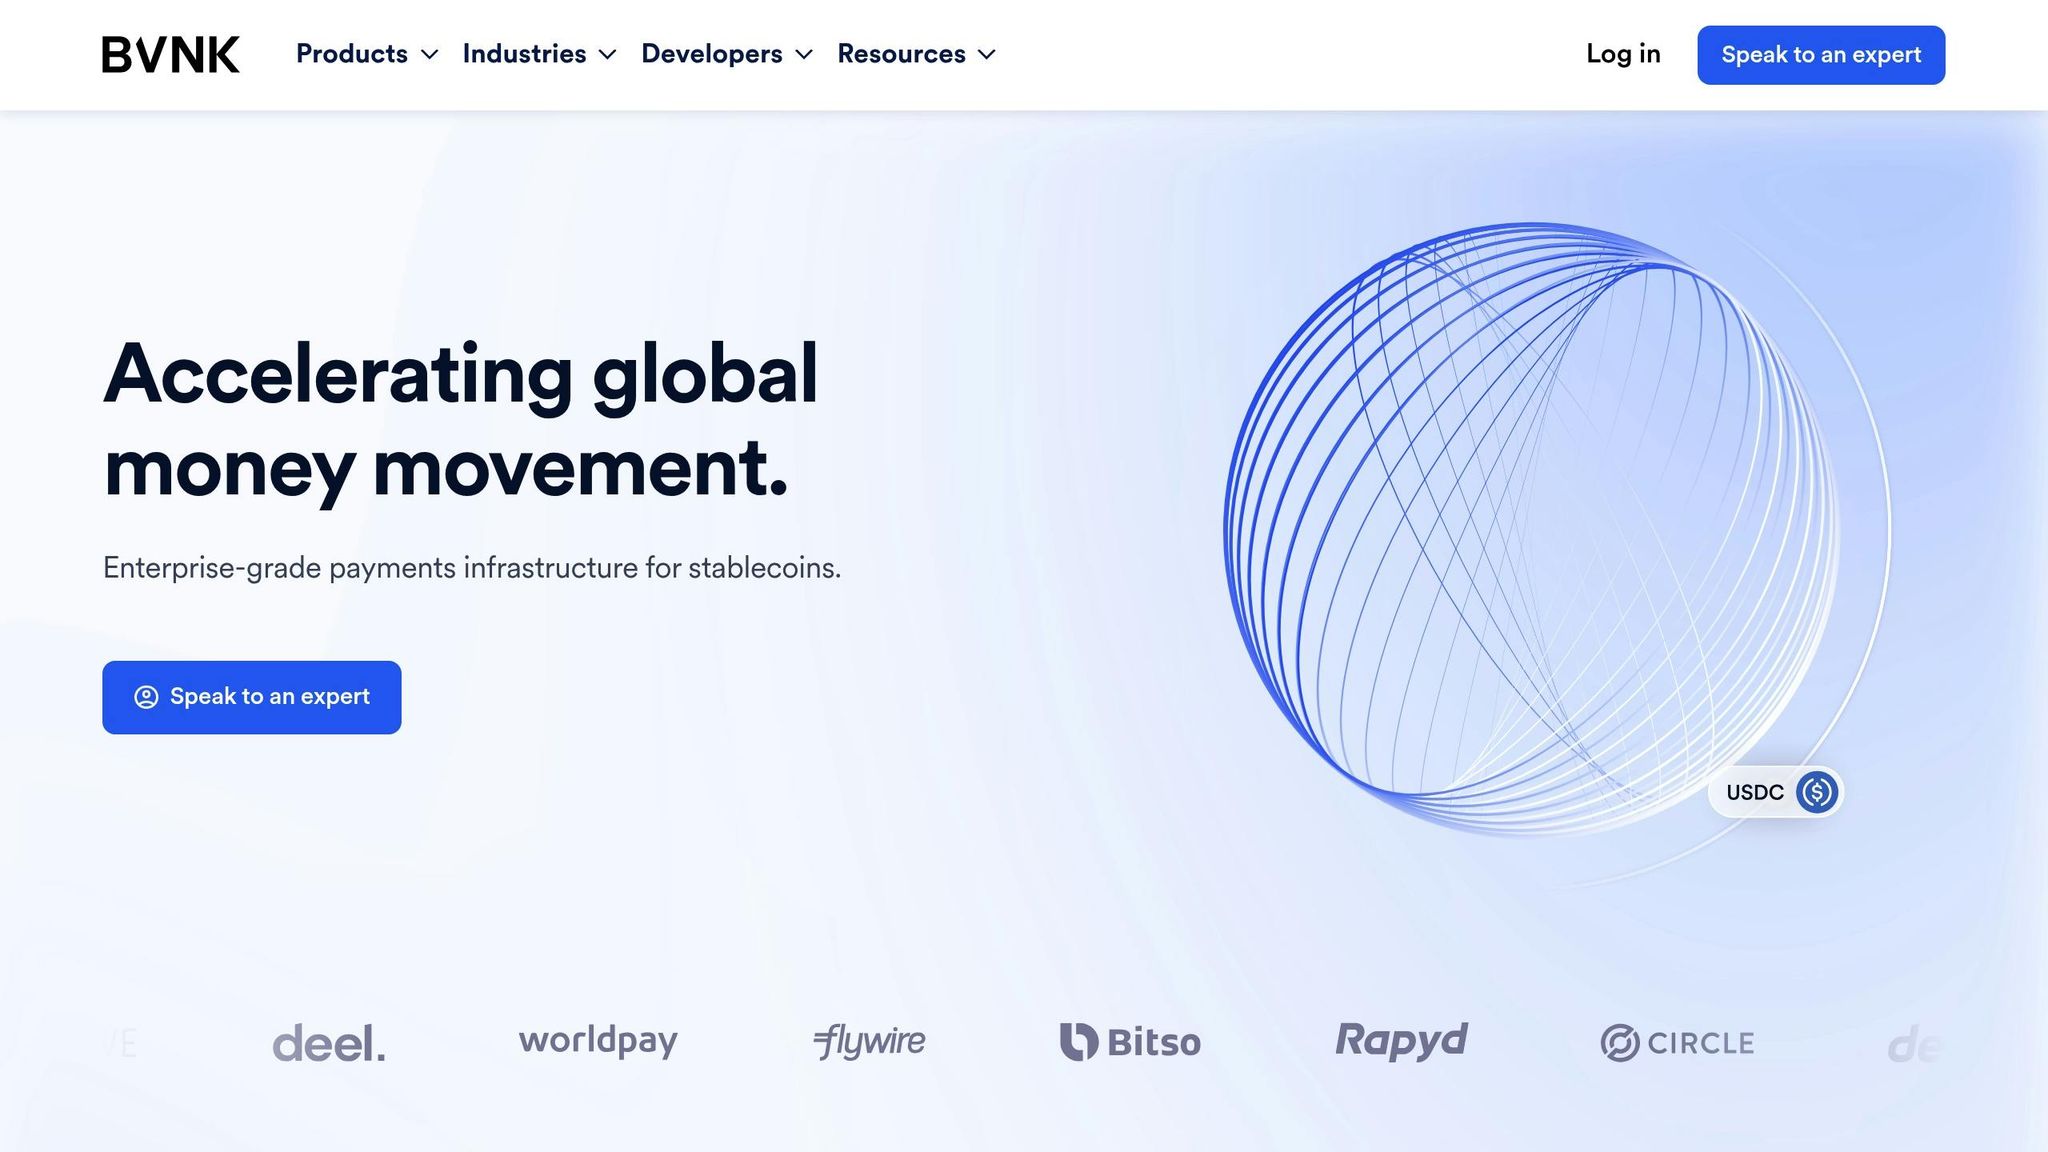Click the BVNK logo in the header
Screen dimensions: 2048x1152
coord(170,55)
